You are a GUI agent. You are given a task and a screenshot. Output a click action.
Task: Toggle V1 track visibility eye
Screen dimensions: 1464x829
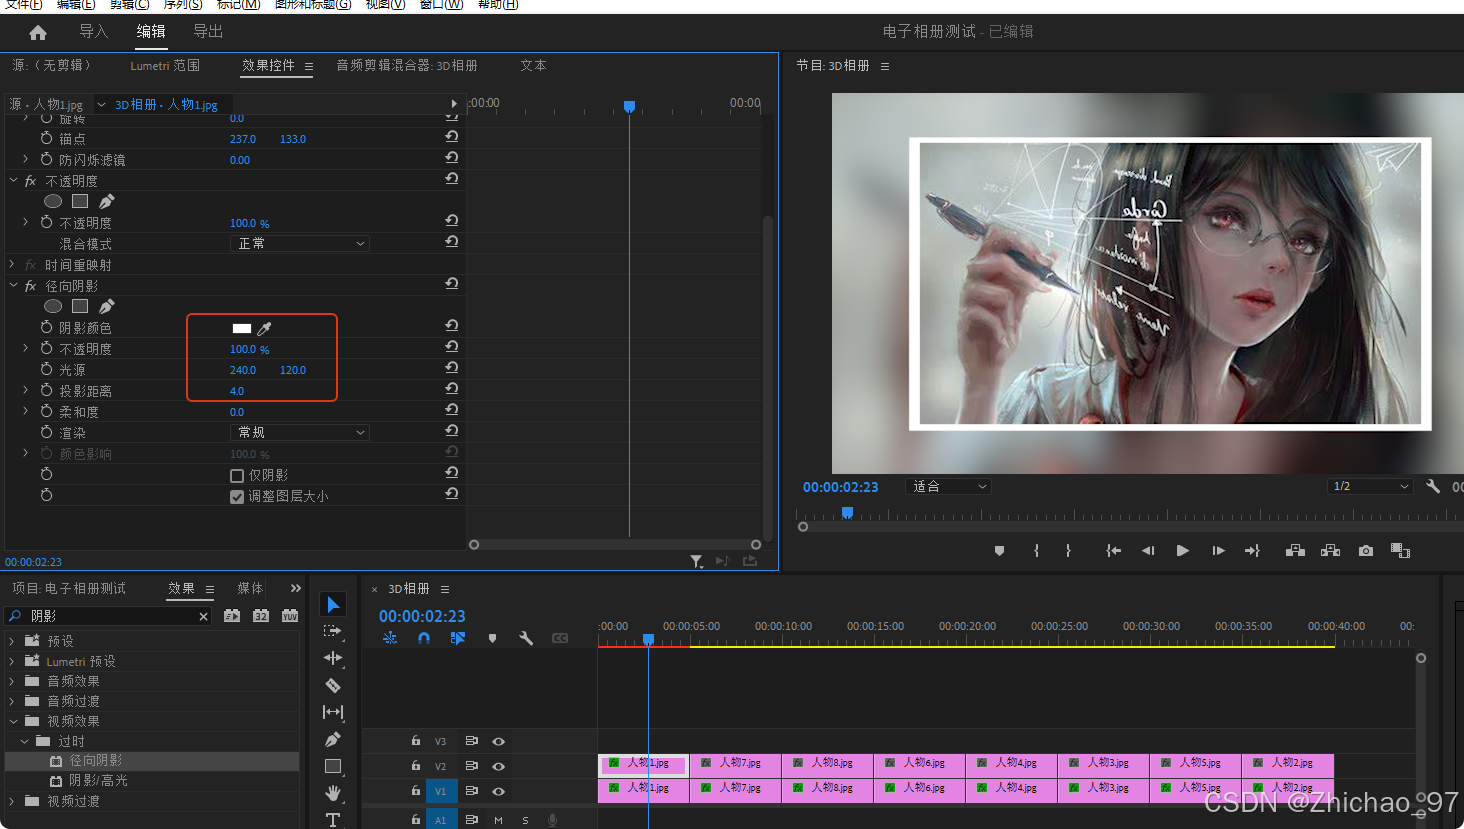click(x=498, y=792)
